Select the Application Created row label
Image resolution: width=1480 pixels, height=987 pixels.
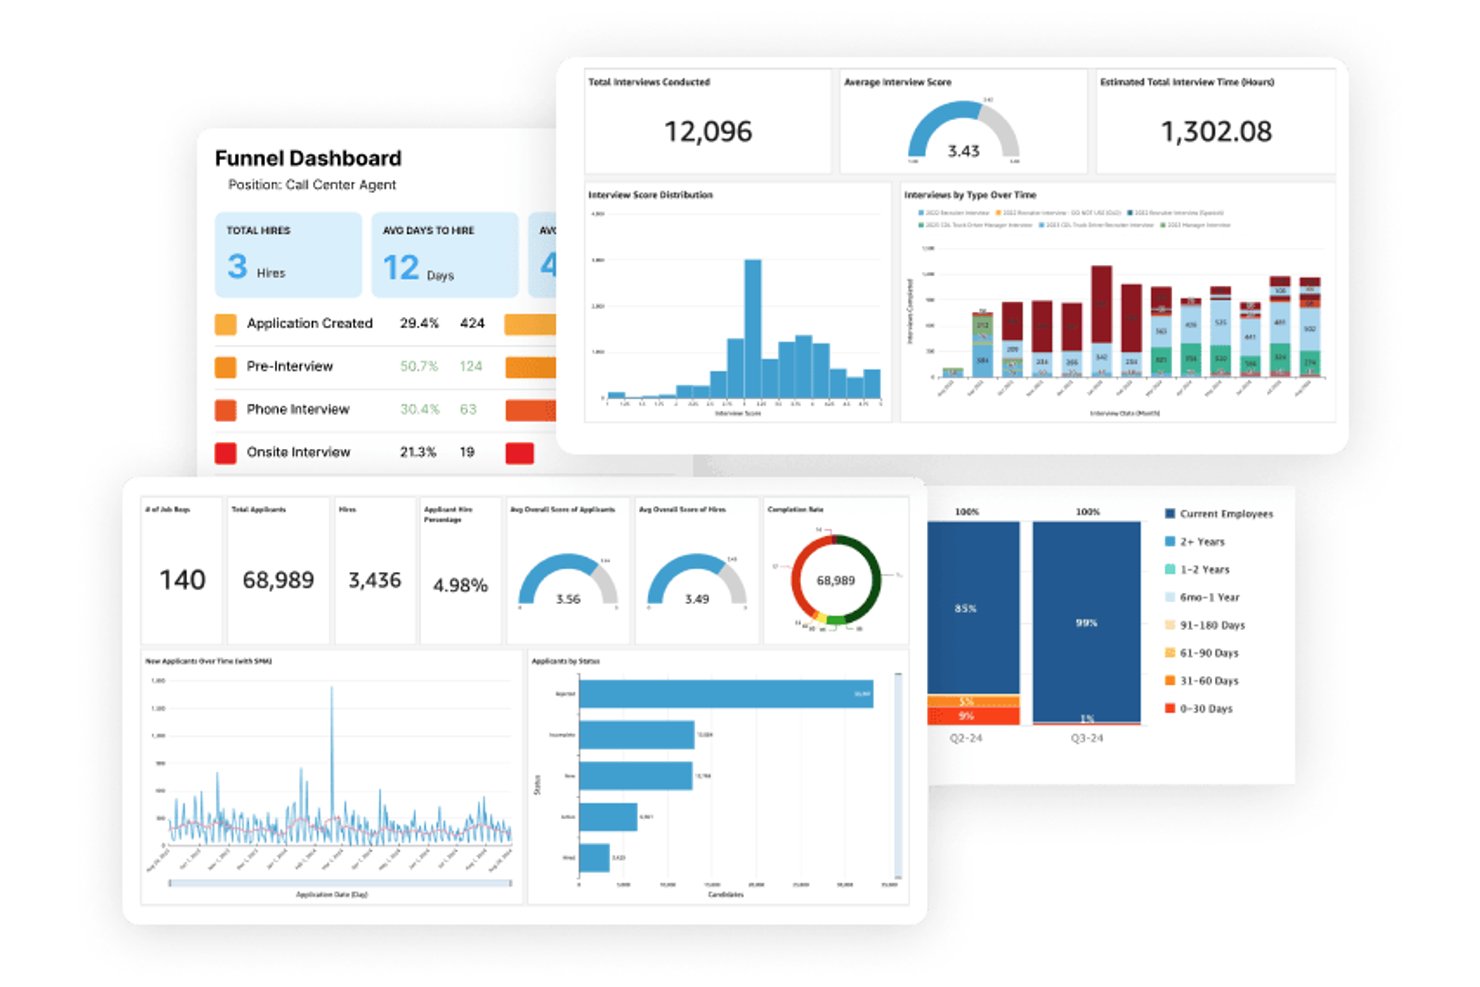pyautogui.click(x=310, y=324)
